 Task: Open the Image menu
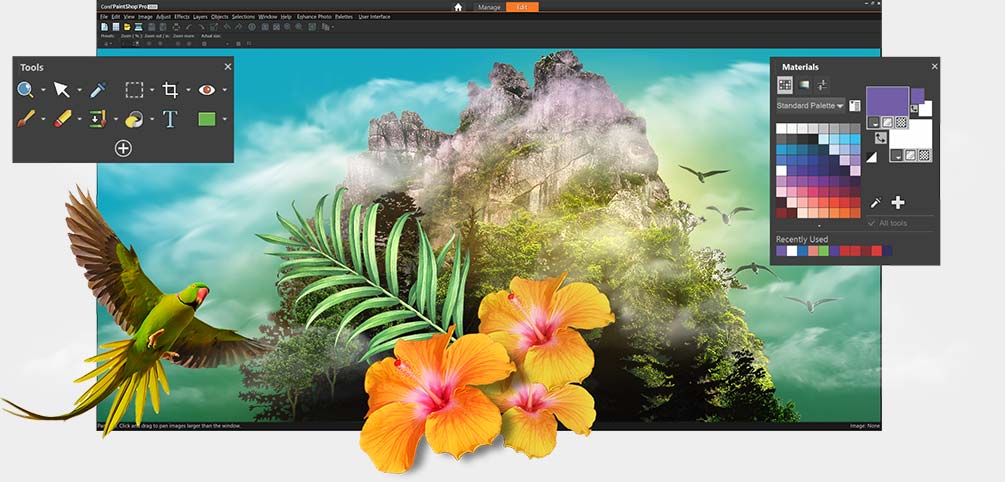point(145,17)
